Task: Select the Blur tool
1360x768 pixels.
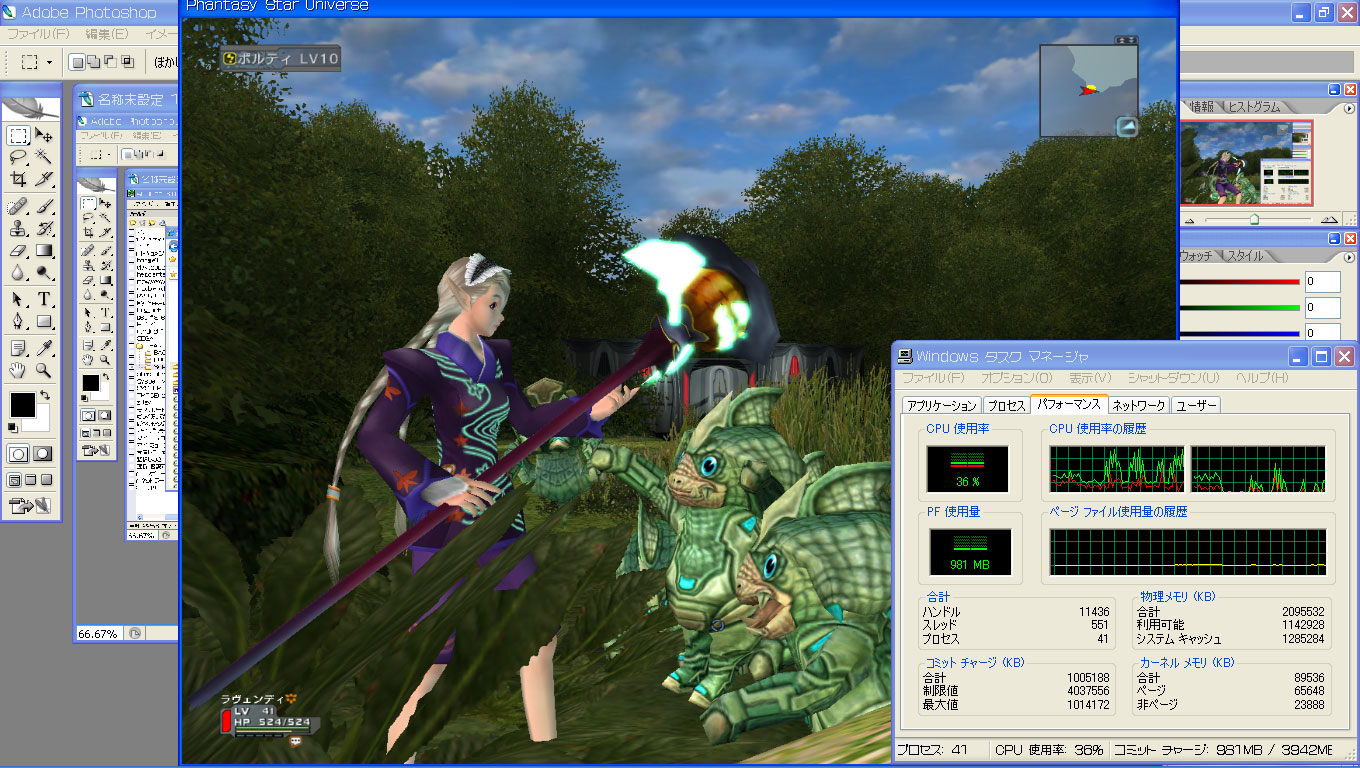Action: [x=18, y=272]
